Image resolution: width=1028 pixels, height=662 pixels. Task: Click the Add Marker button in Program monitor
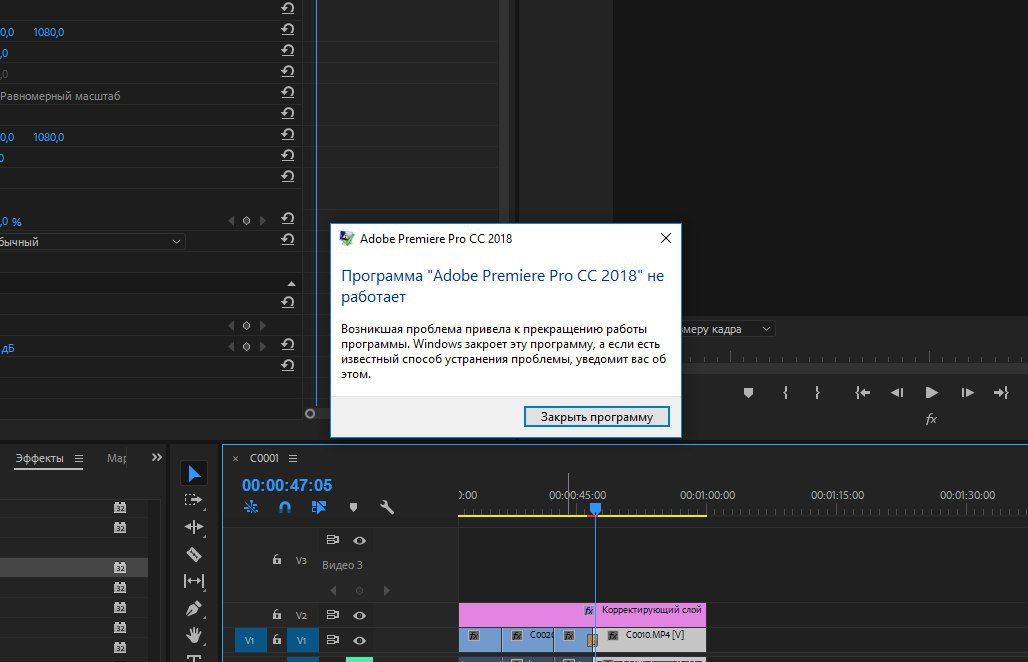click(748, 393)
